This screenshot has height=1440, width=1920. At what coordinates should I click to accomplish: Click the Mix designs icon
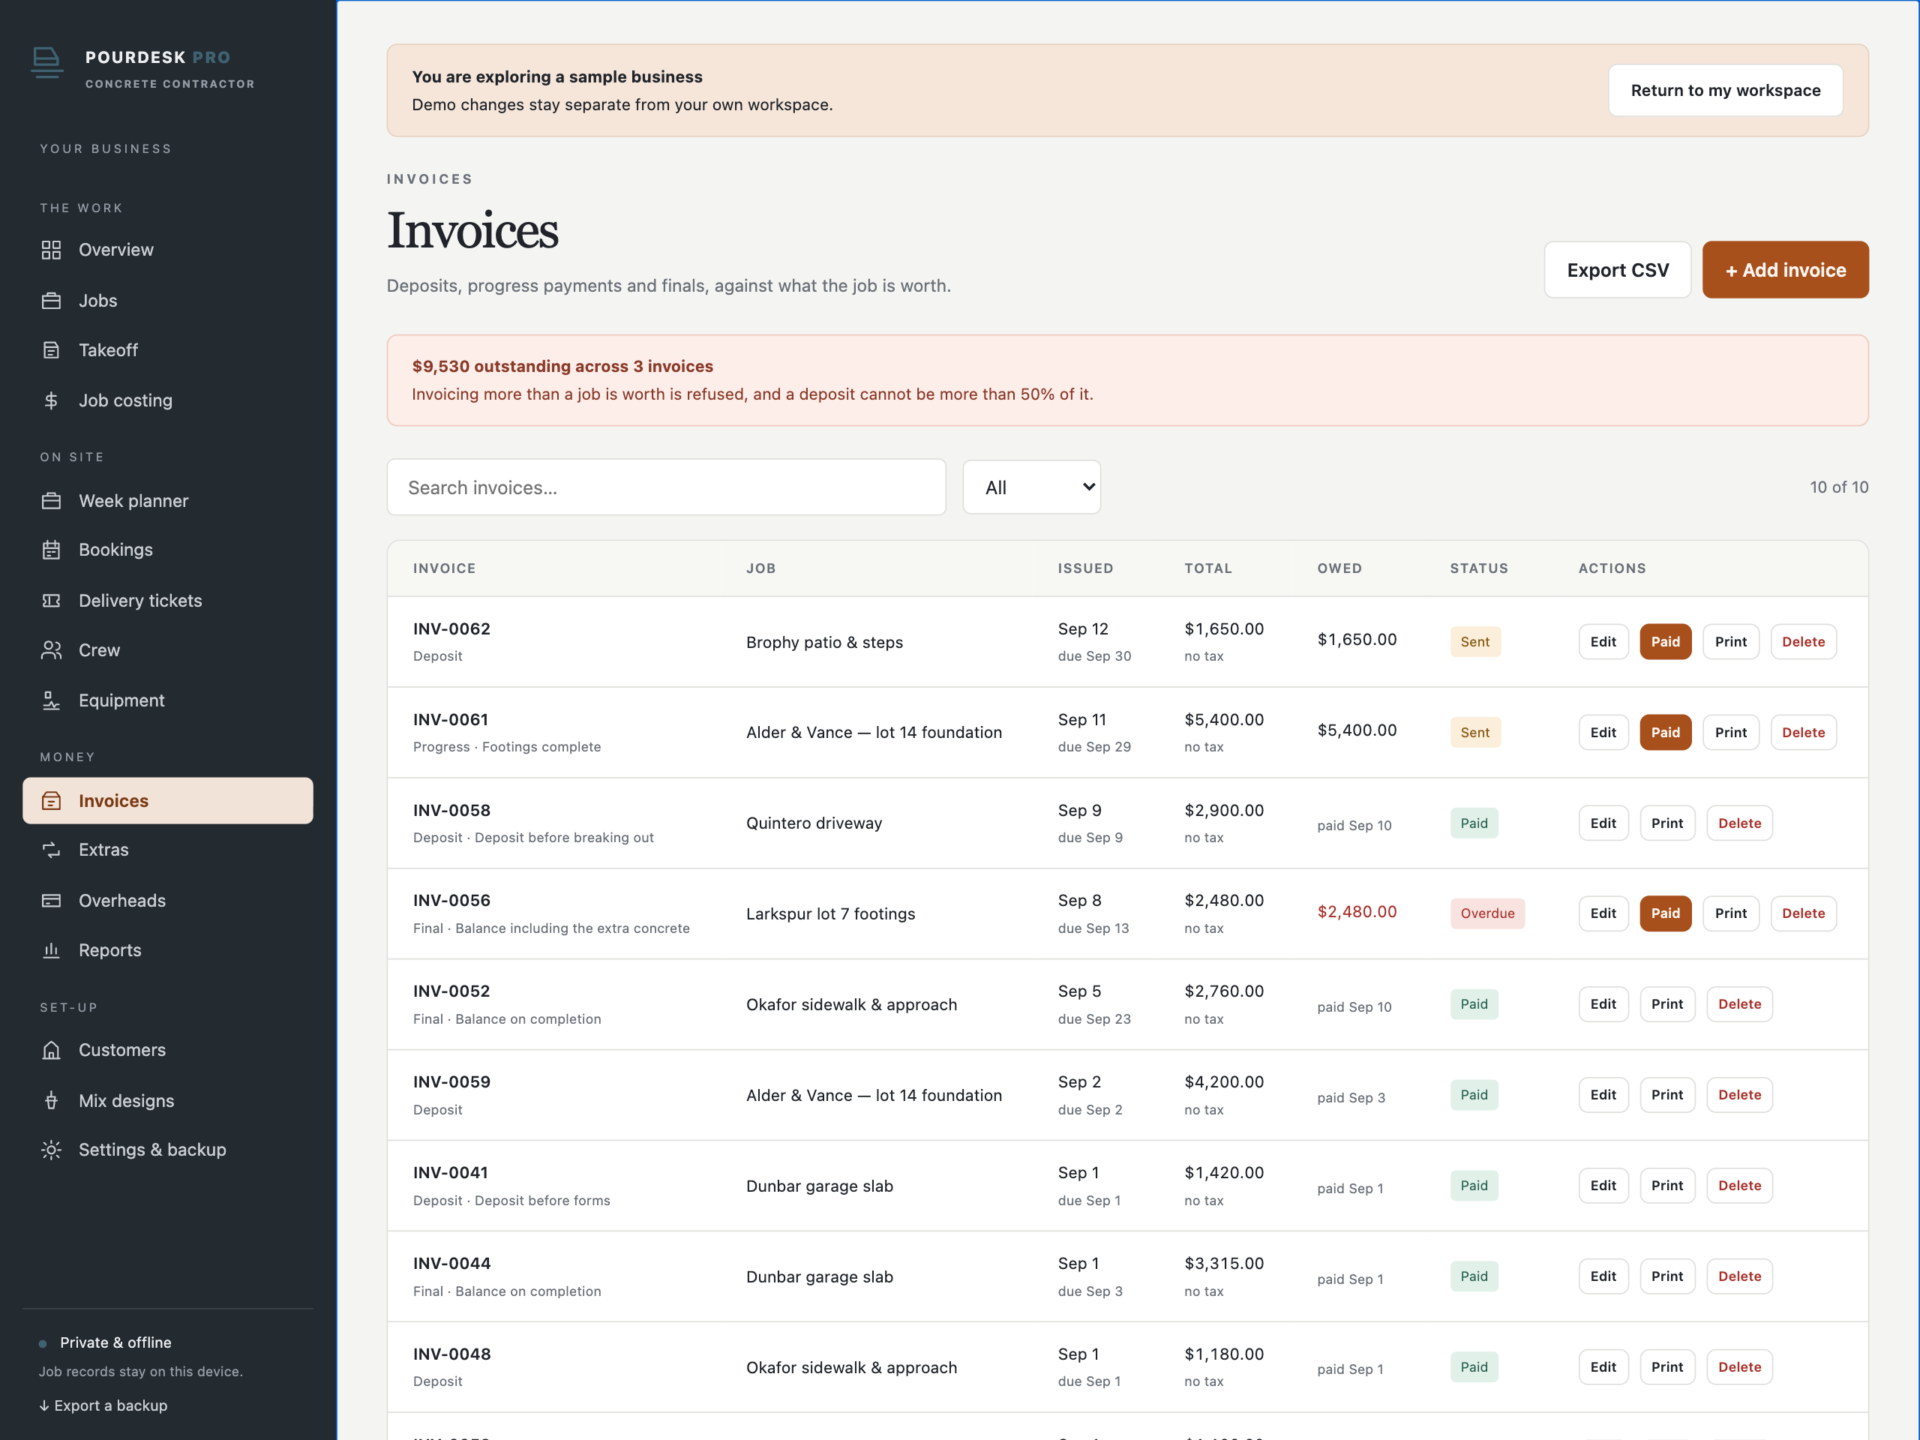click(x=51, y=1100)
